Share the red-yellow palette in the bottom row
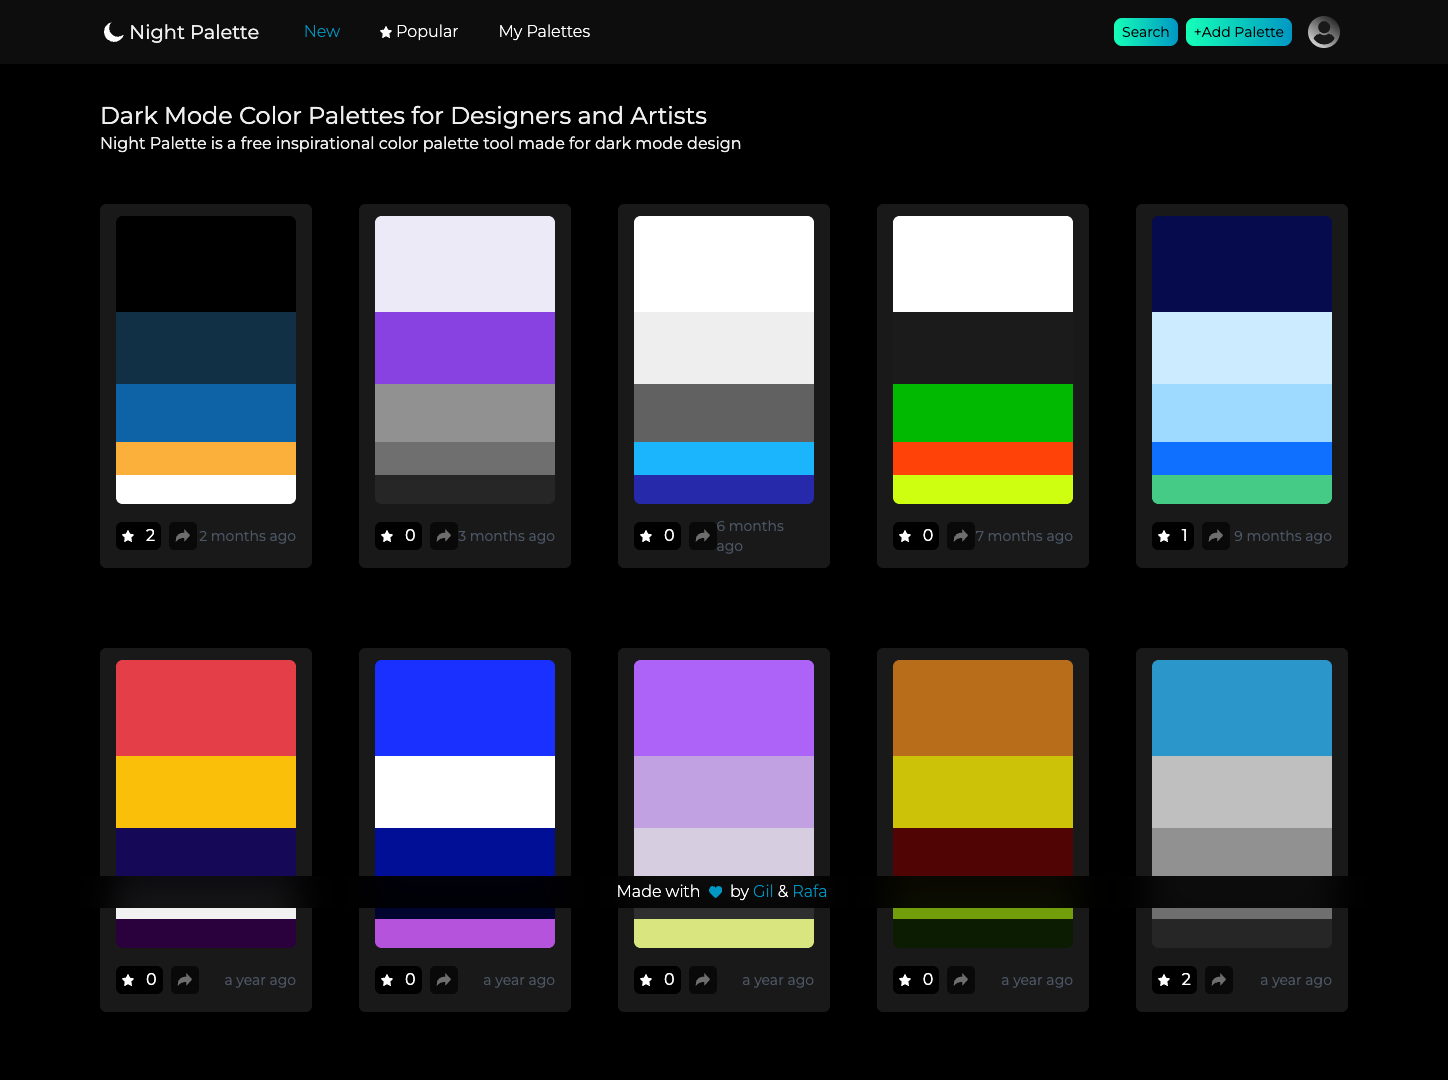This screenshot has width=1448, height=1080. coord(184,980)
